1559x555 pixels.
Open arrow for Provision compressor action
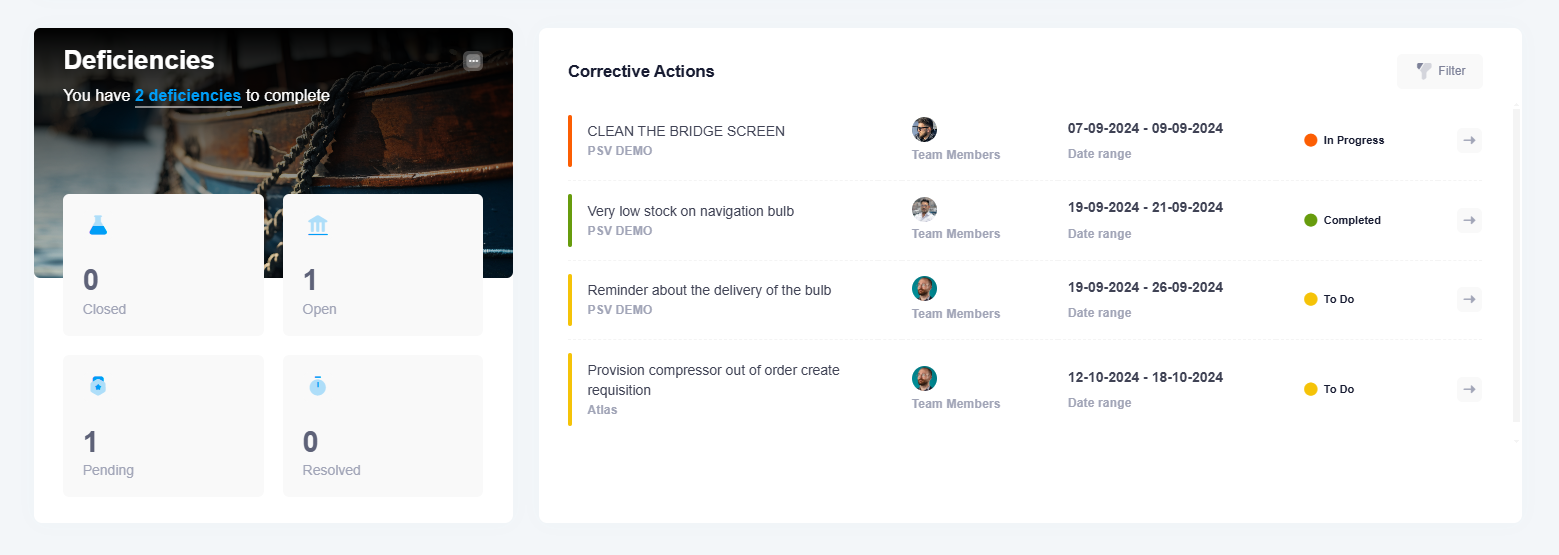(1469, 389)
